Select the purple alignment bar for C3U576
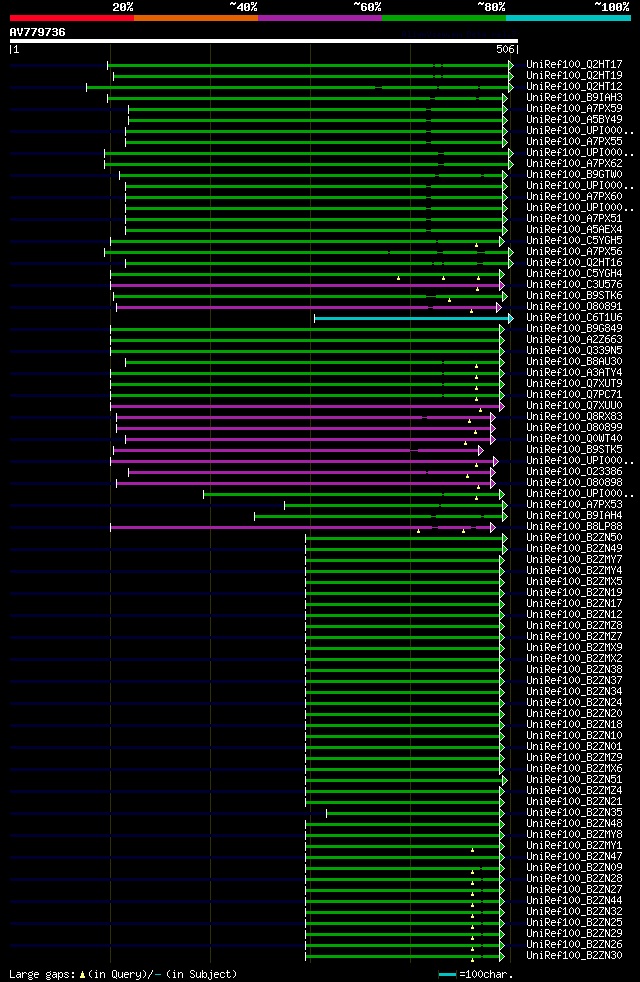This screenshot has width=640, height=982. point(307,286)
